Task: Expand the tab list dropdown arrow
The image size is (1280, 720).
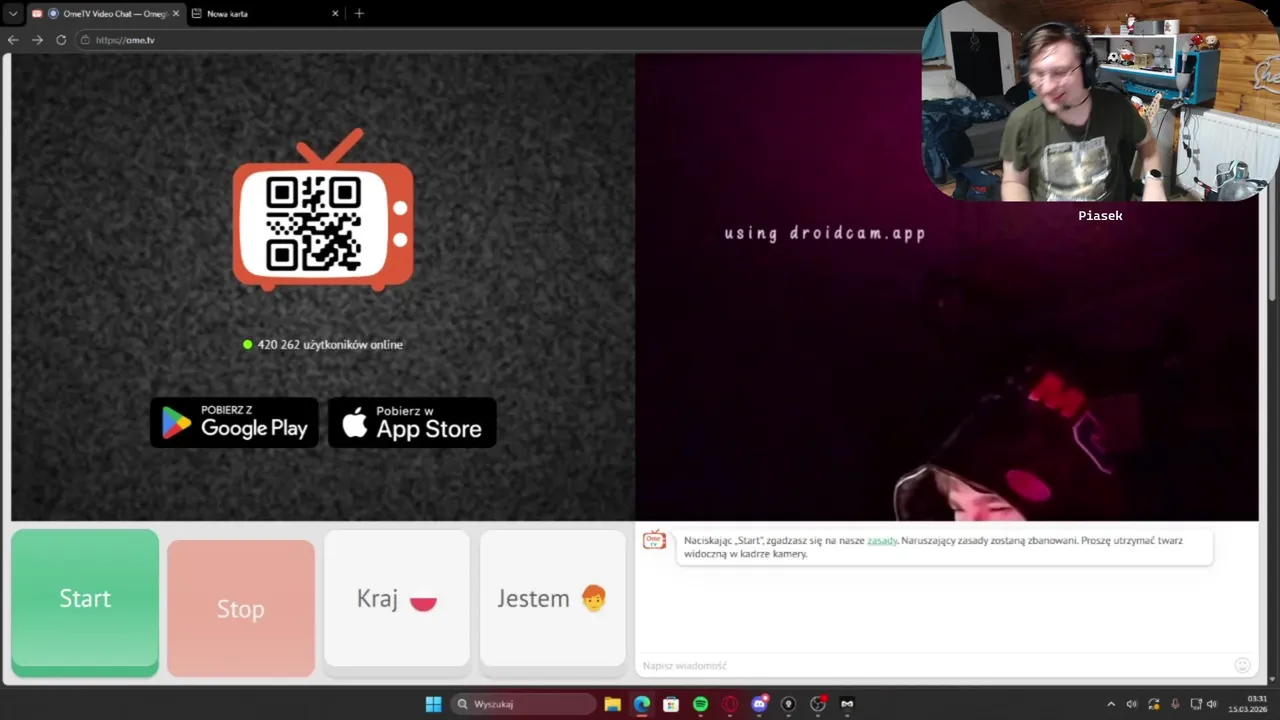Action: tap(13, 14)
